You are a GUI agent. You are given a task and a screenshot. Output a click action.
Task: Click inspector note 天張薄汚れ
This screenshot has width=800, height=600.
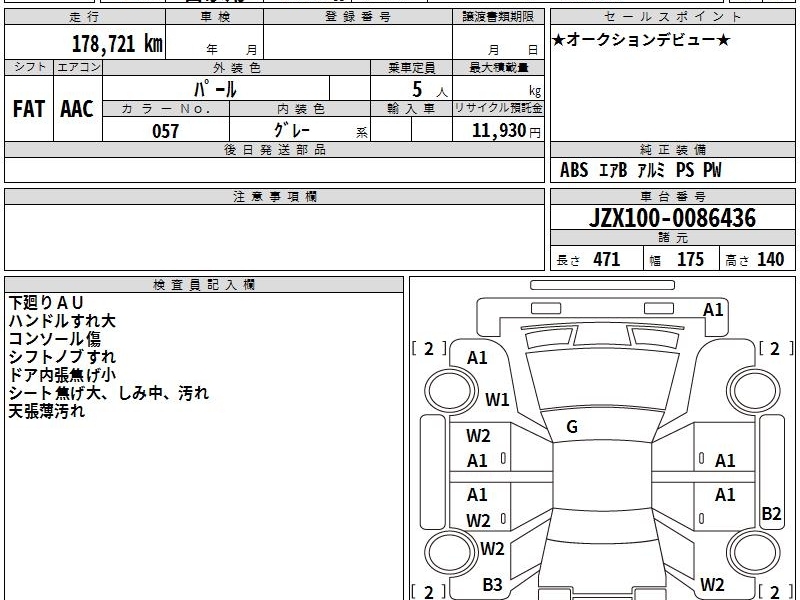click(46, 411)
